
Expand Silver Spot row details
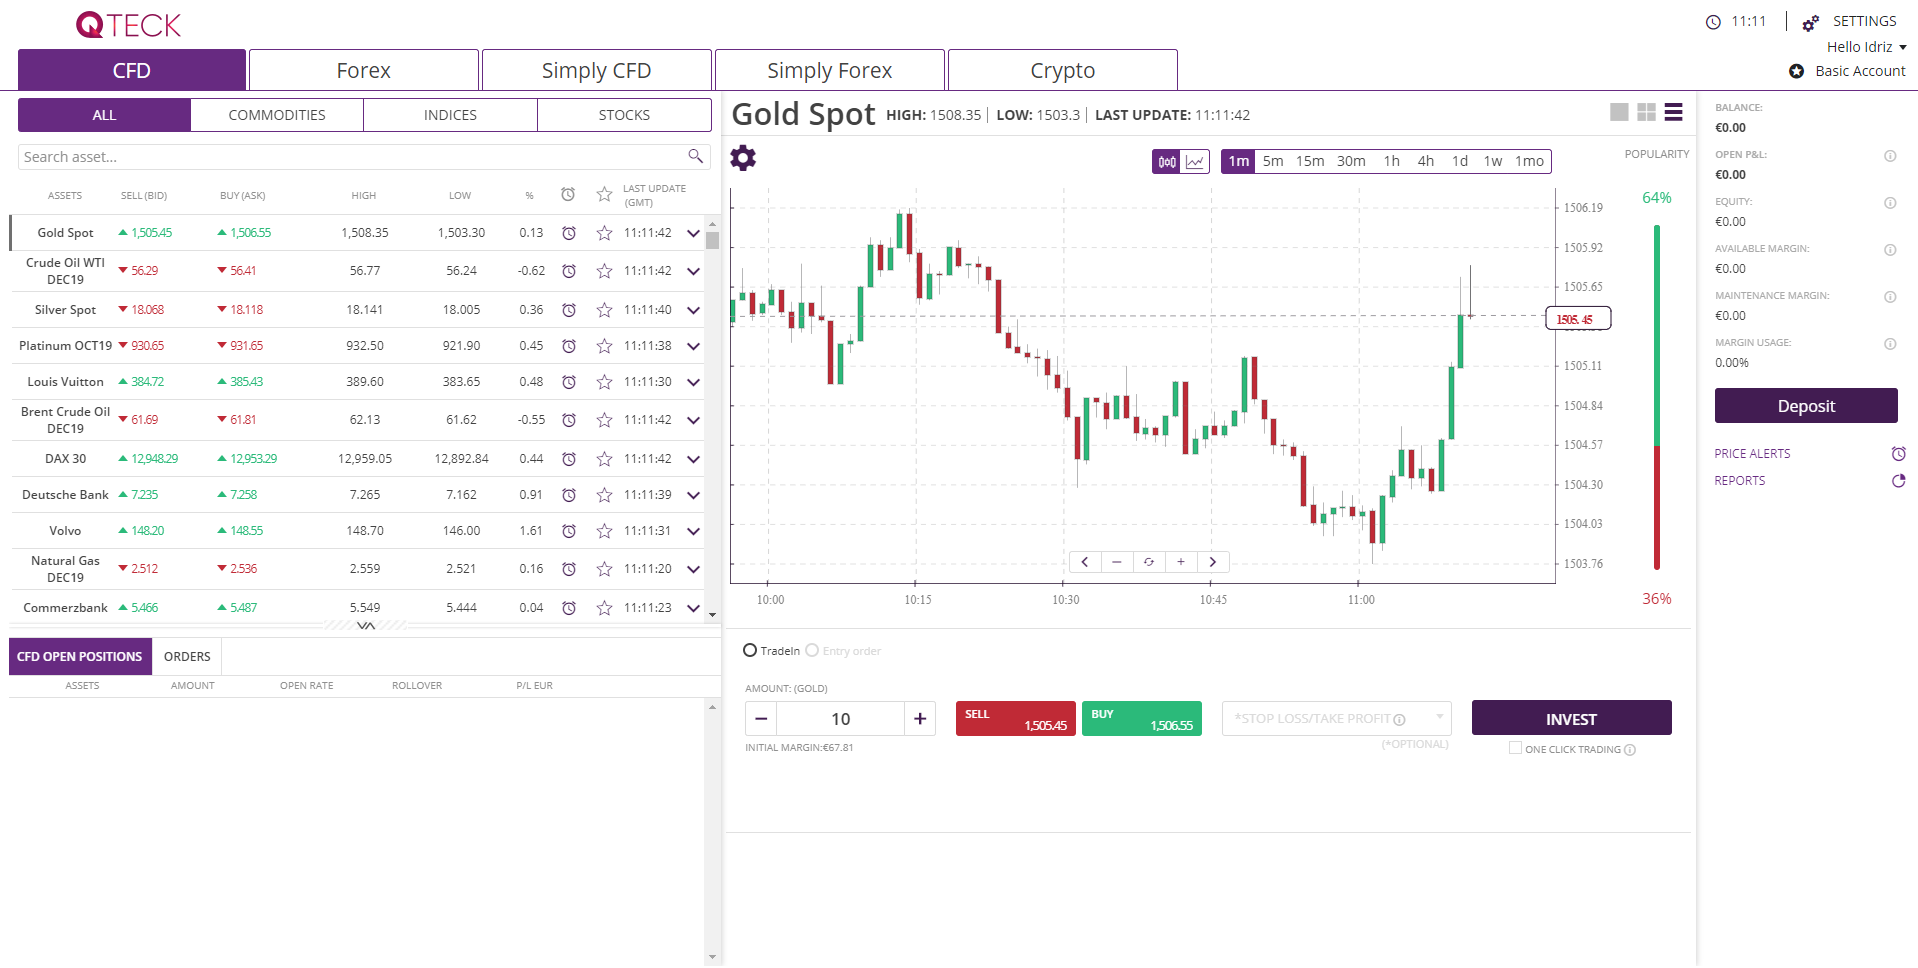point(693,310)
